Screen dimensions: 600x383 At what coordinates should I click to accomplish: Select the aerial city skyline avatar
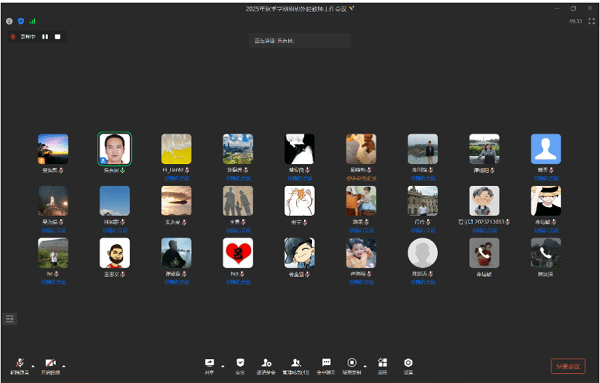(x=238, y=149)
